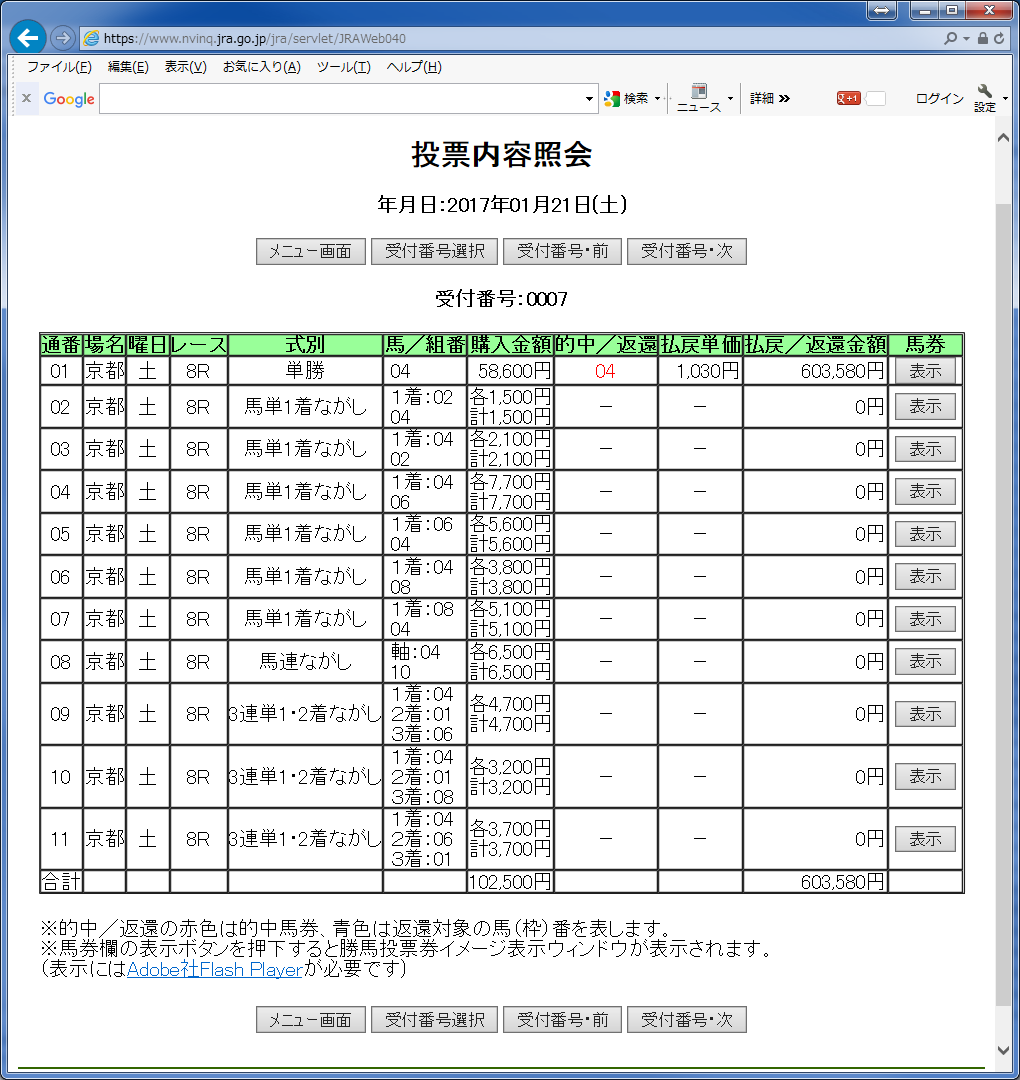The image size is (1020, 1080).
Task: Expand the 検索 button dropdown arrow
Action: click(x=658, y=98)
